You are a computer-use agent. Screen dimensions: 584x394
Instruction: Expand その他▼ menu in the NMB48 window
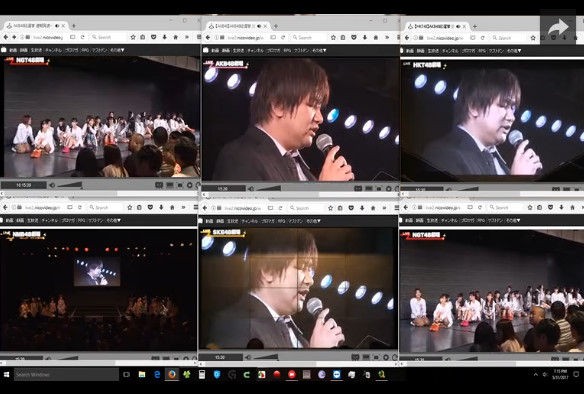(x=114, y=220)
